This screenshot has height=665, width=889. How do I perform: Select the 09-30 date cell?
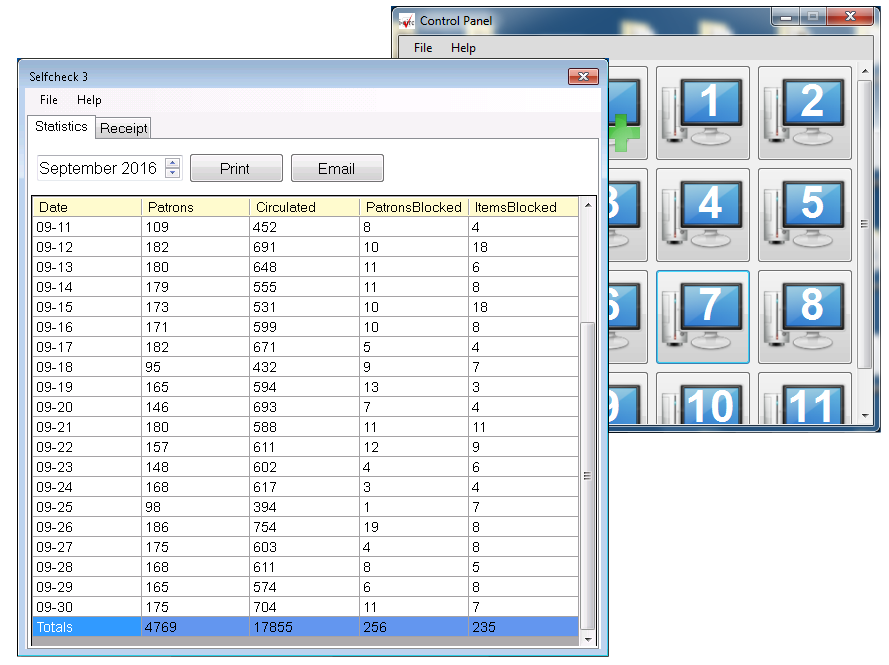click(x=87, y=607)
